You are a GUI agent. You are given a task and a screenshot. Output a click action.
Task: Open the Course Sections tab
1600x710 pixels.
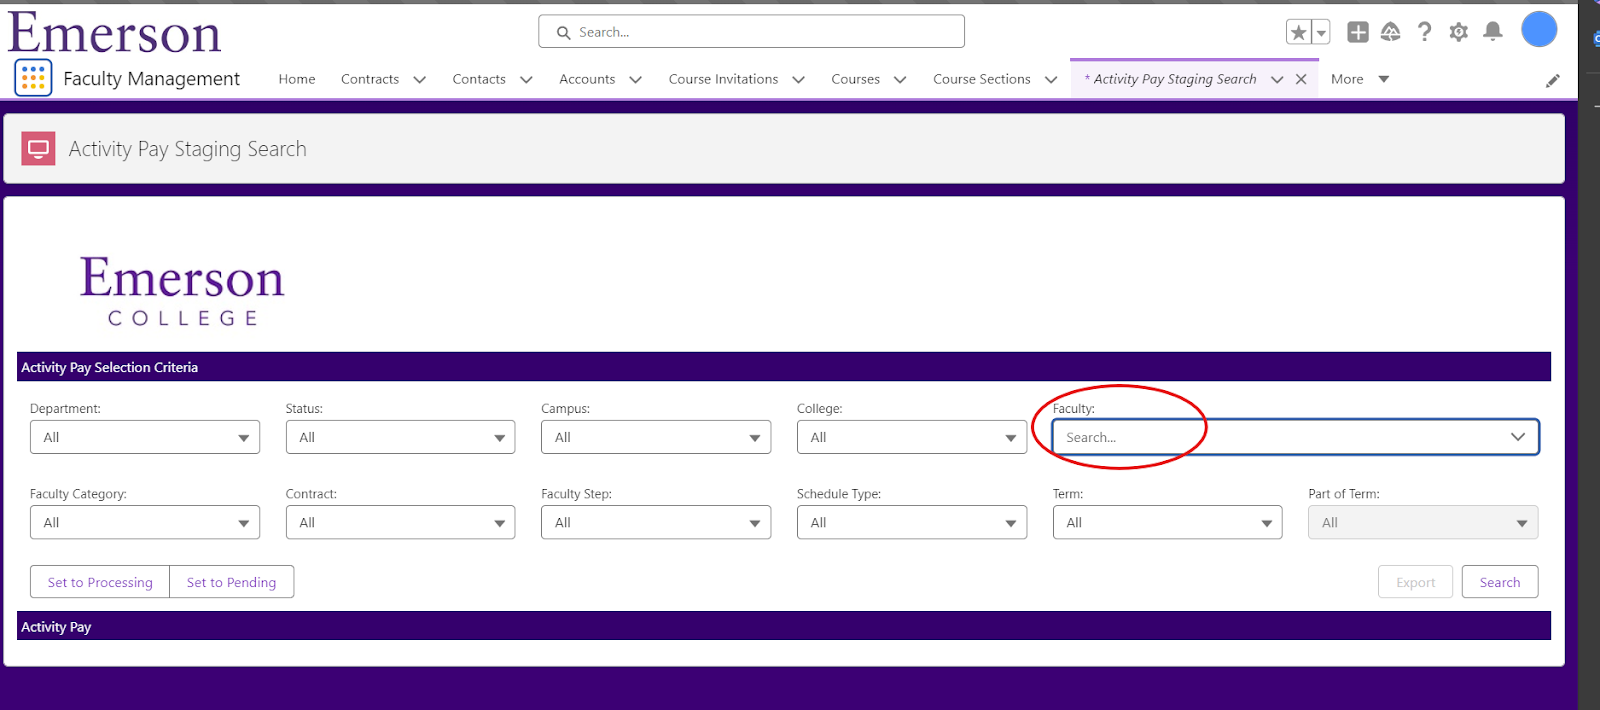coord(982,79)
